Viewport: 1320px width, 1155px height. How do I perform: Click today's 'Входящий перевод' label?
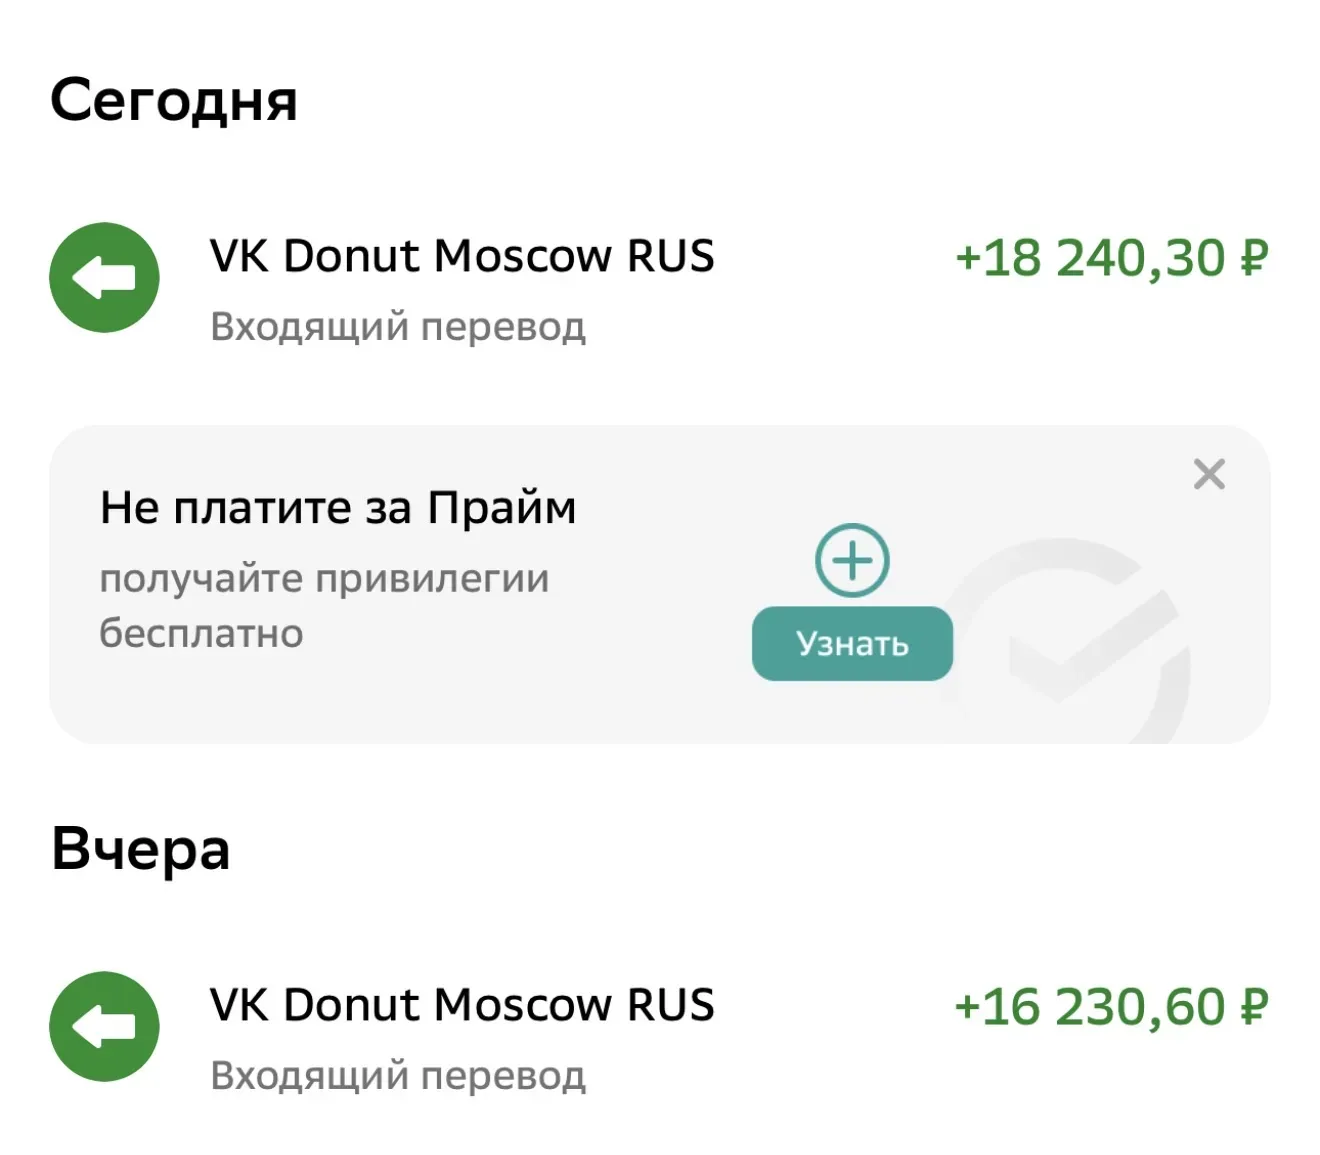coord(397,327)
